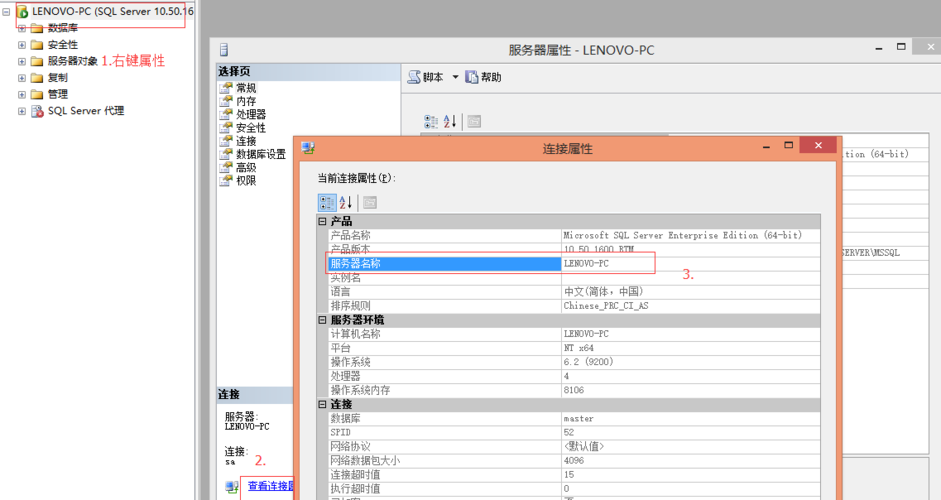Collapse the LENOVO-PC server node
The height and width of the screenshot is (500, 941).
[x=7, y=11]
